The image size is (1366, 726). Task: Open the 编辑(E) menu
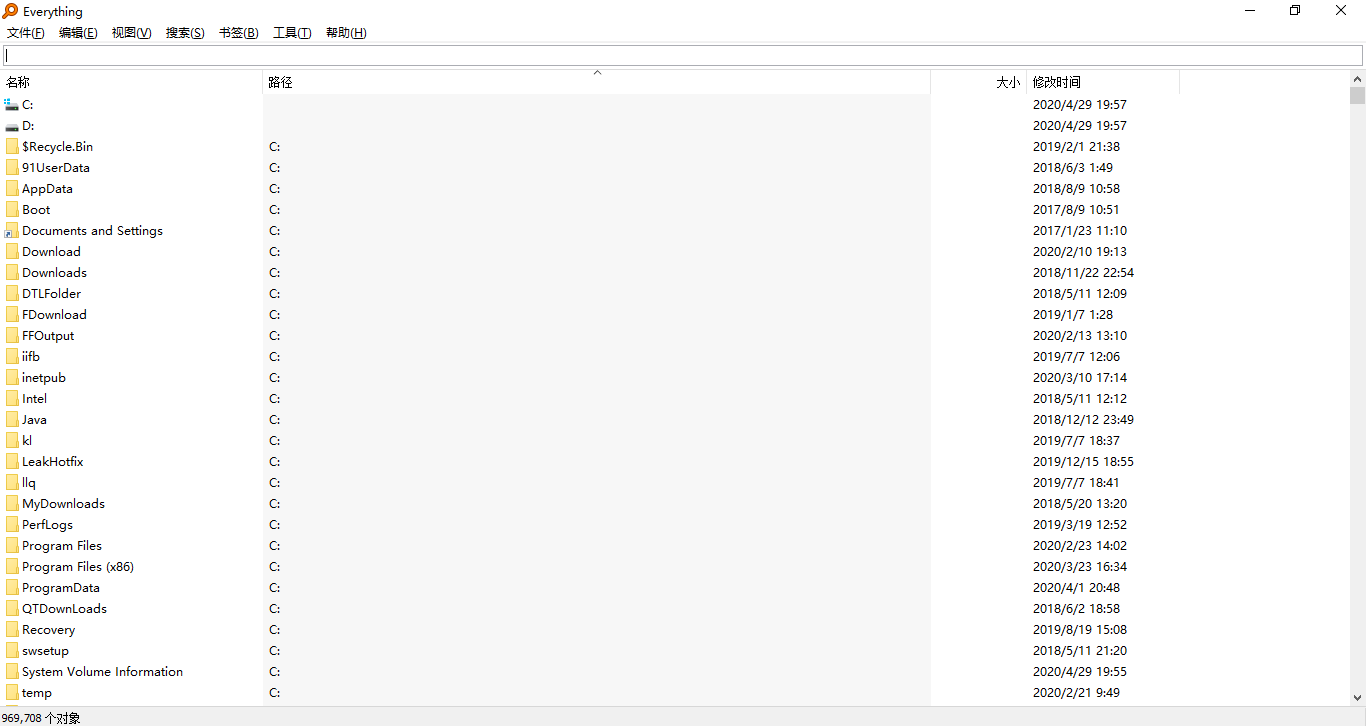coord(78,33)
